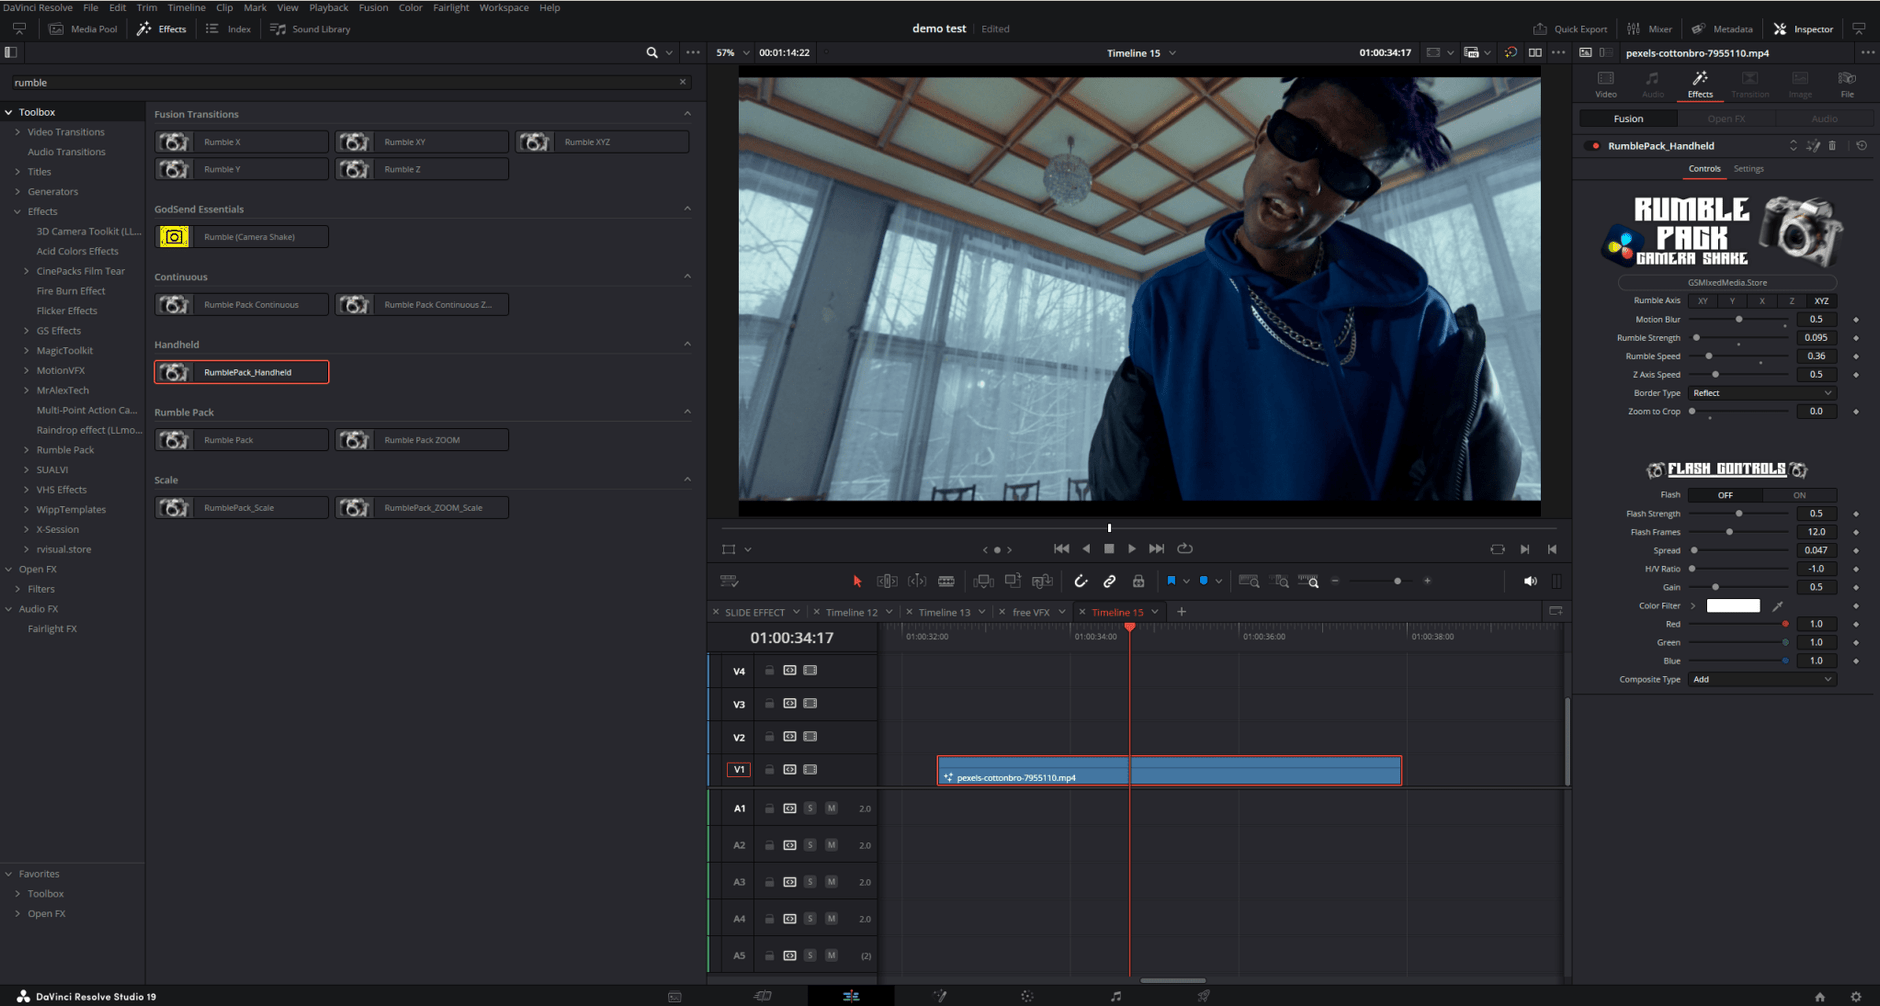Viewport: 1880px width, 1006px height.
Task: Collapse the Fusion Transitions section
Action: (687, 113)
